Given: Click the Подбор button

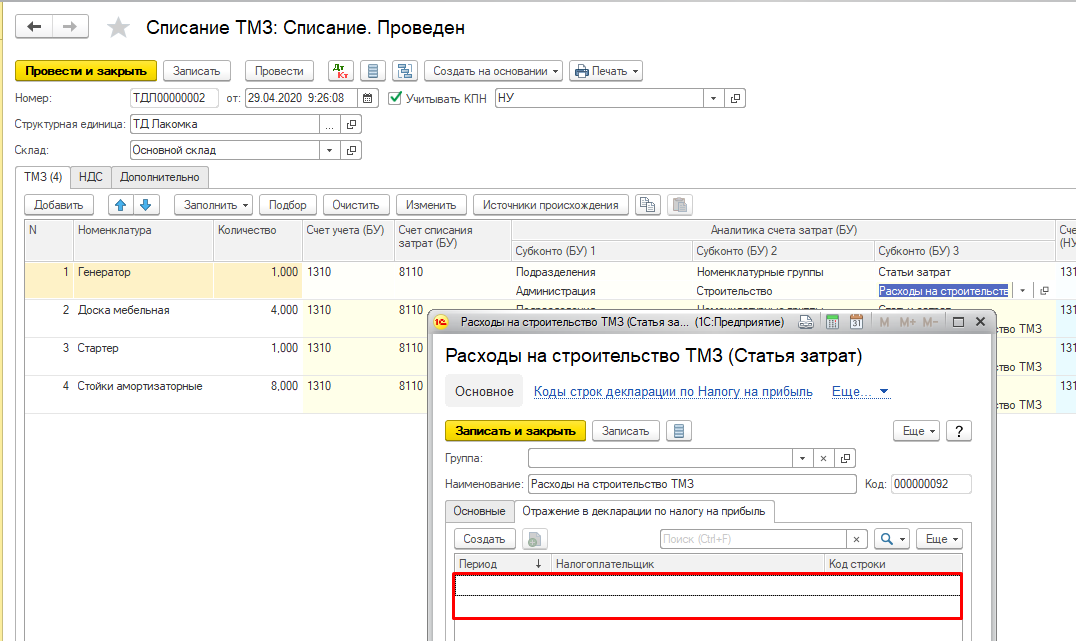Looking at the screenshot, I should click(x=288, y=205).
